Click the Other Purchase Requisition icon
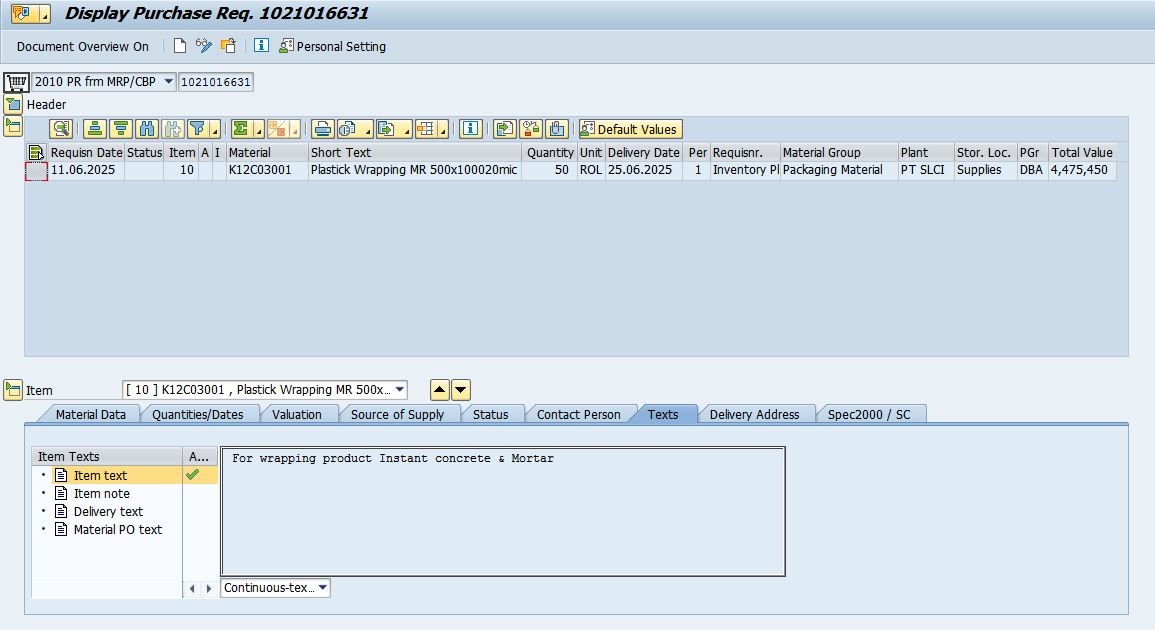The height and width of the screenshot is (630, 1155). (x=229, y=46)
